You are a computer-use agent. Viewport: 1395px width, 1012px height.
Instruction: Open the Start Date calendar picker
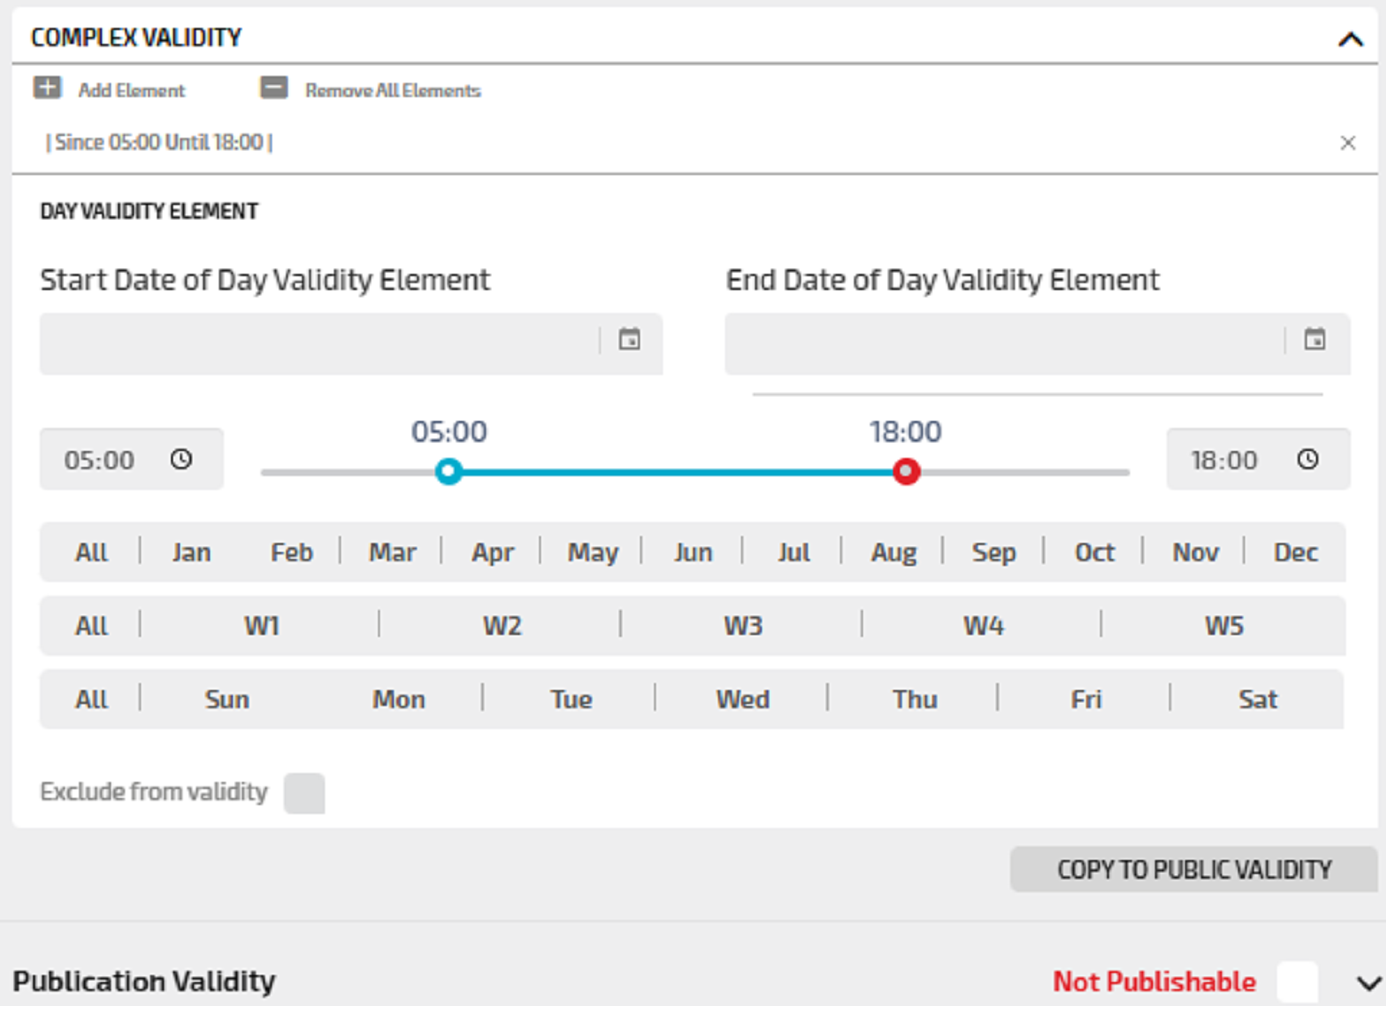629,340
